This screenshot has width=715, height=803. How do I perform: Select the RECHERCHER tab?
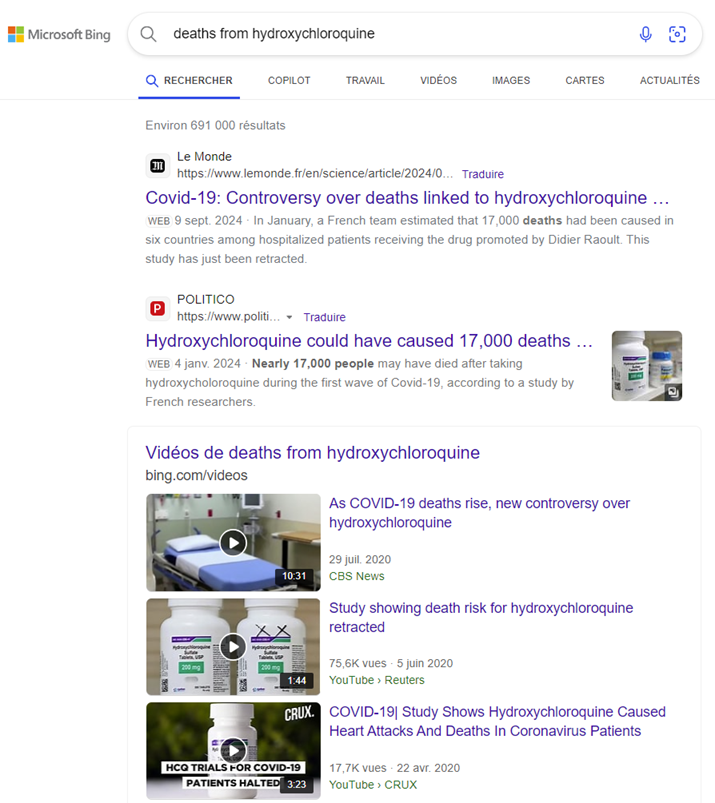coord(189,80)
